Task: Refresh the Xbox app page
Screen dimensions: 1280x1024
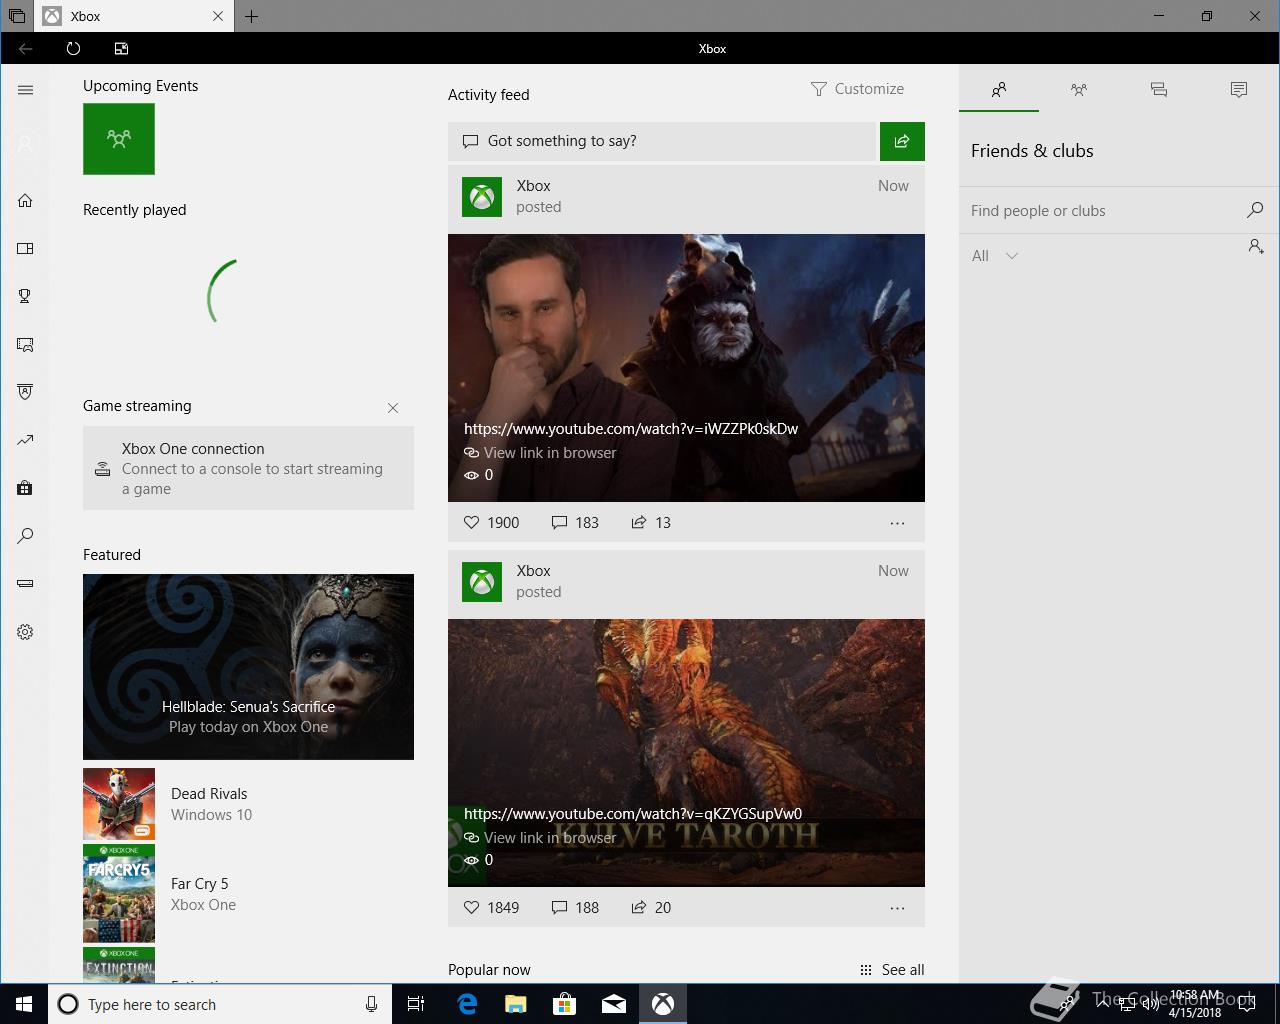Action: 73,48
